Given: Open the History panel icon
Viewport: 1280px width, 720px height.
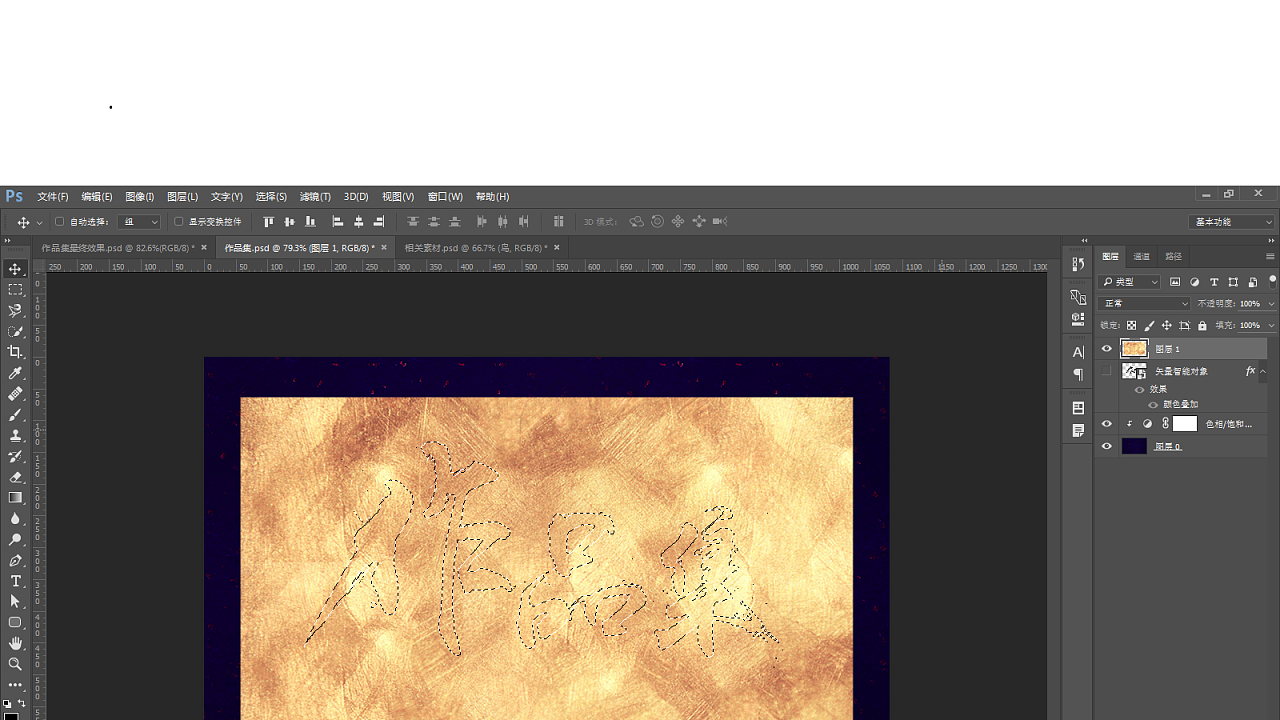Looking at the screenshot, I should point(1078,264).
